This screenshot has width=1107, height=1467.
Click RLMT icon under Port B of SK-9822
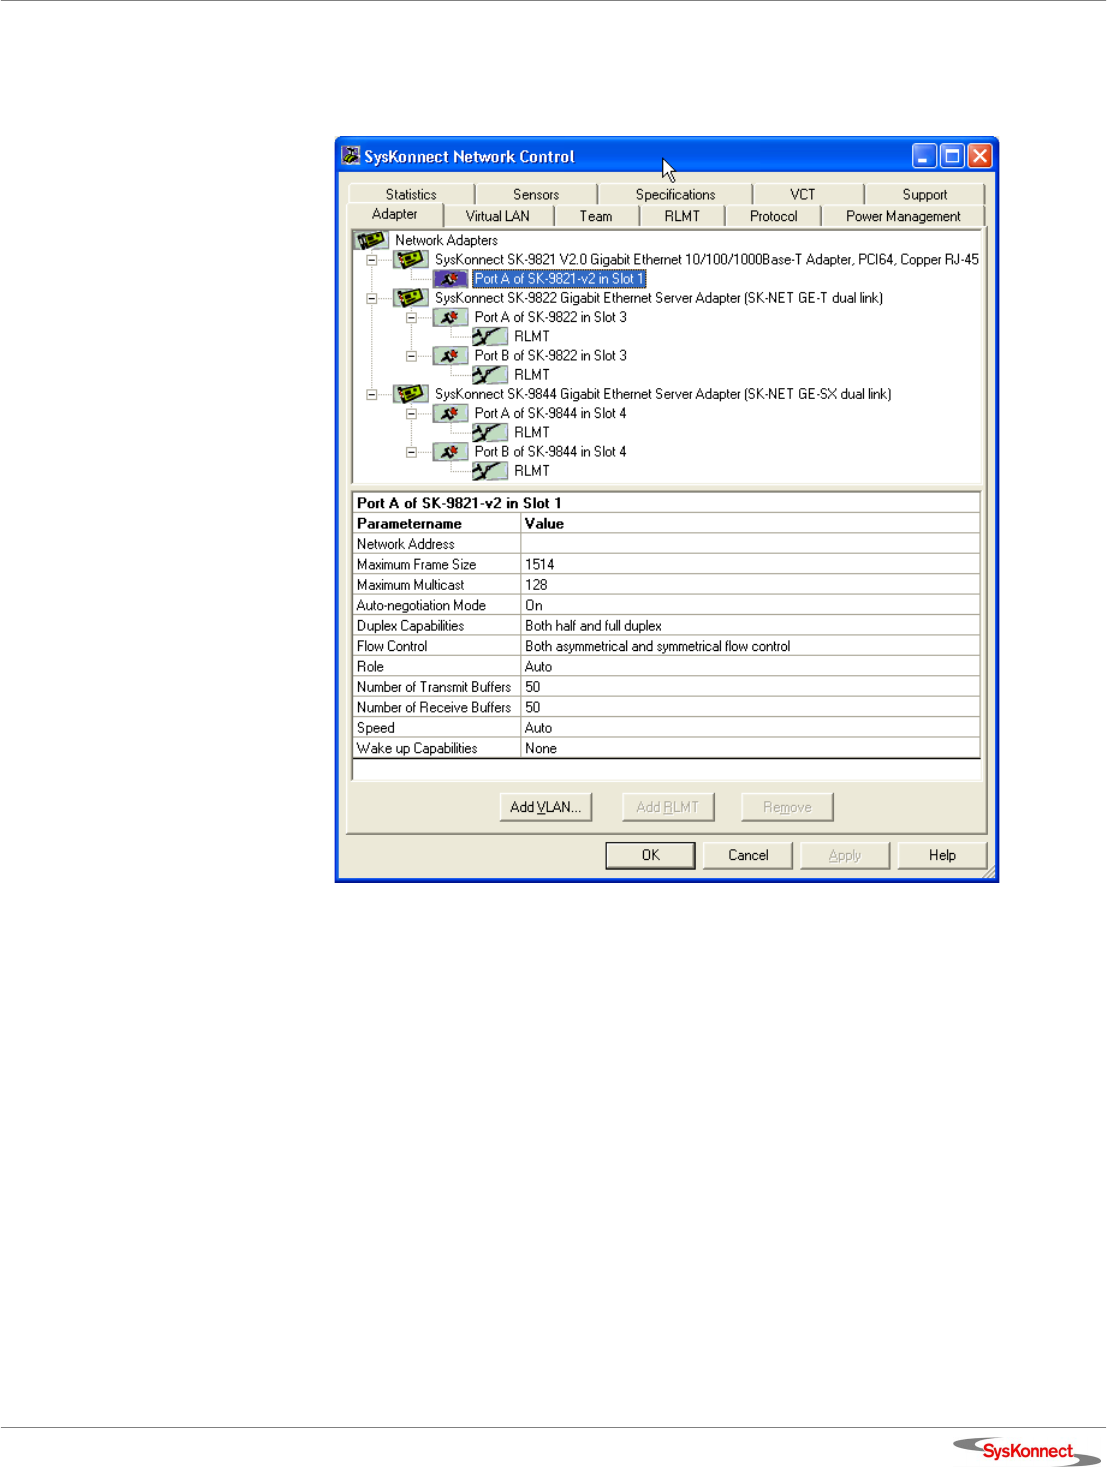coord(489,375)
